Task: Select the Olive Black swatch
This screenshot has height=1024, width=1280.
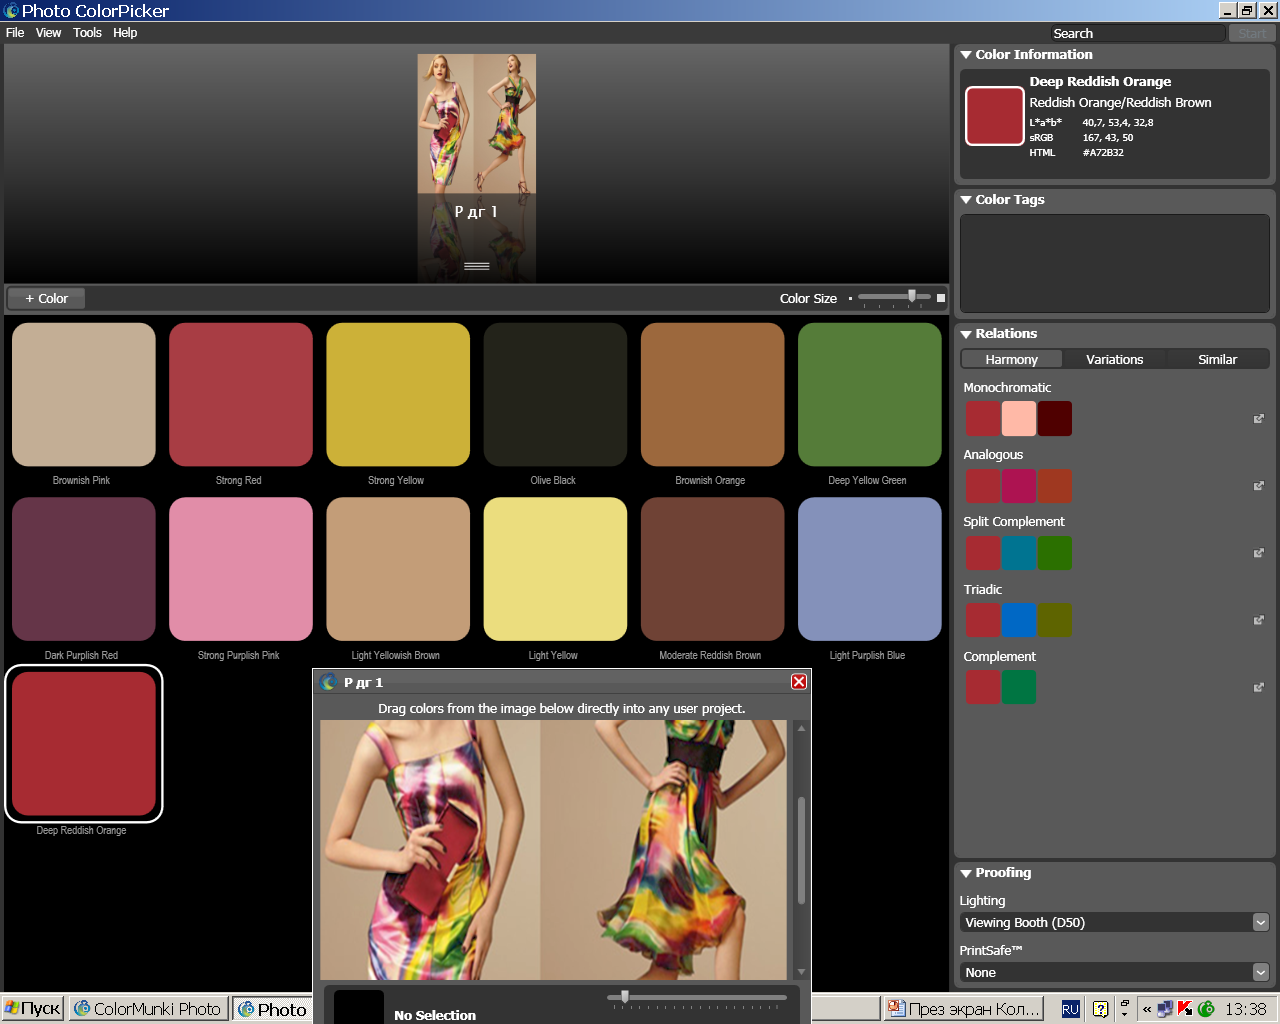Action: coord(555,394)
